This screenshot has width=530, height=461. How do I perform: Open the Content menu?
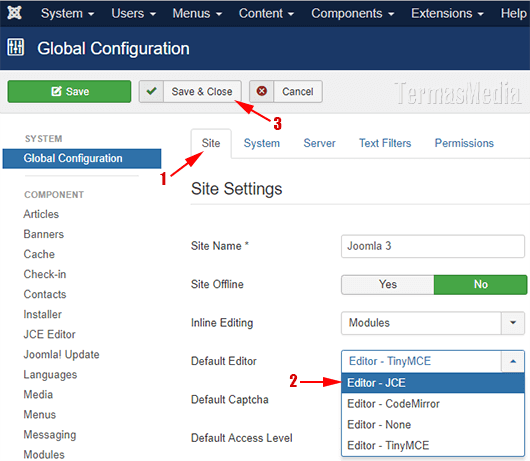[x=266, y=14]
